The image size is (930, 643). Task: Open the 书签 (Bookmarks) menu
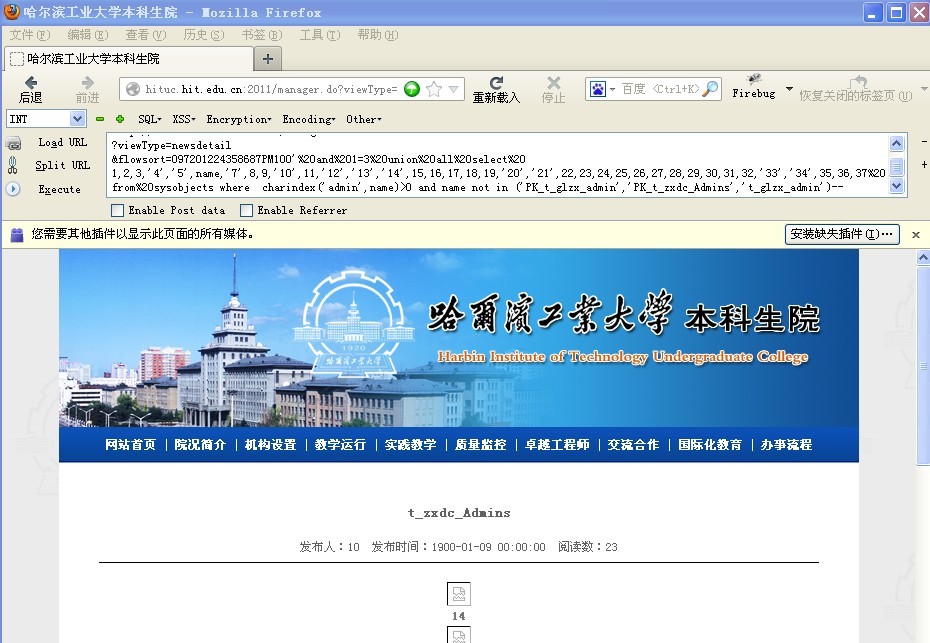click(x=262, y=34)
